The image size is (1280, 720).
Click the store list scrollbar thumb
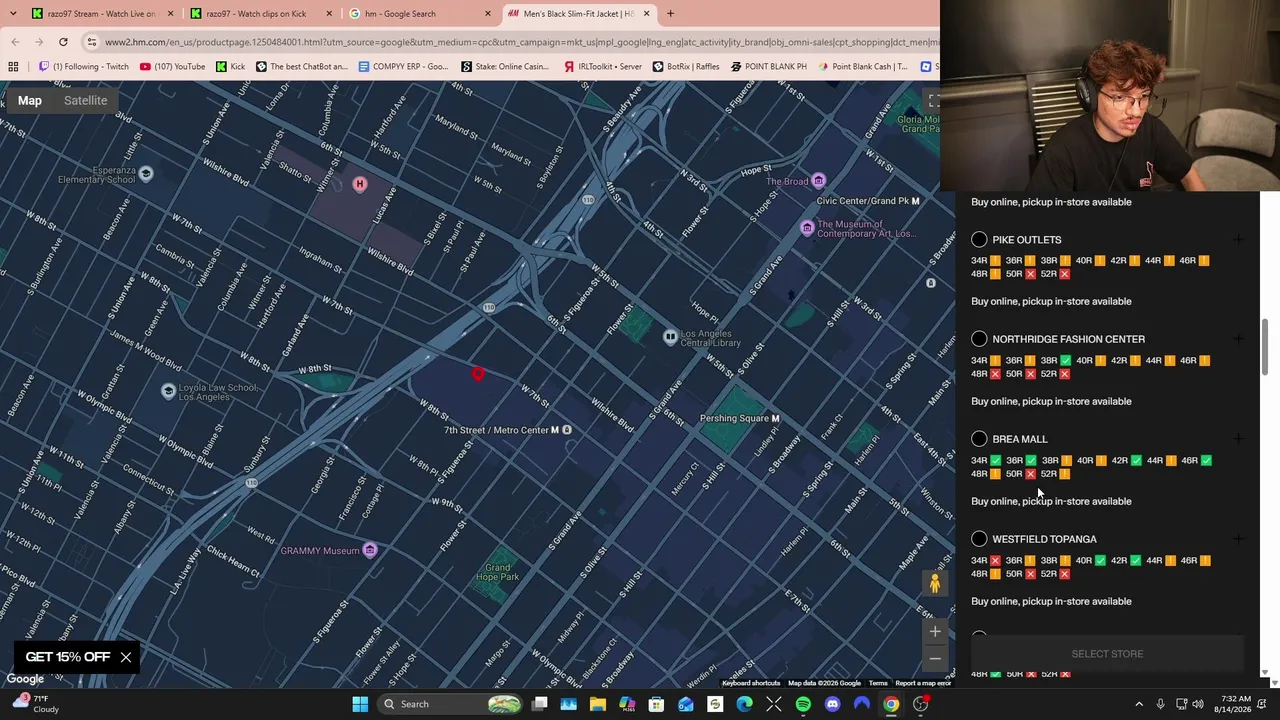(1266, 348)
